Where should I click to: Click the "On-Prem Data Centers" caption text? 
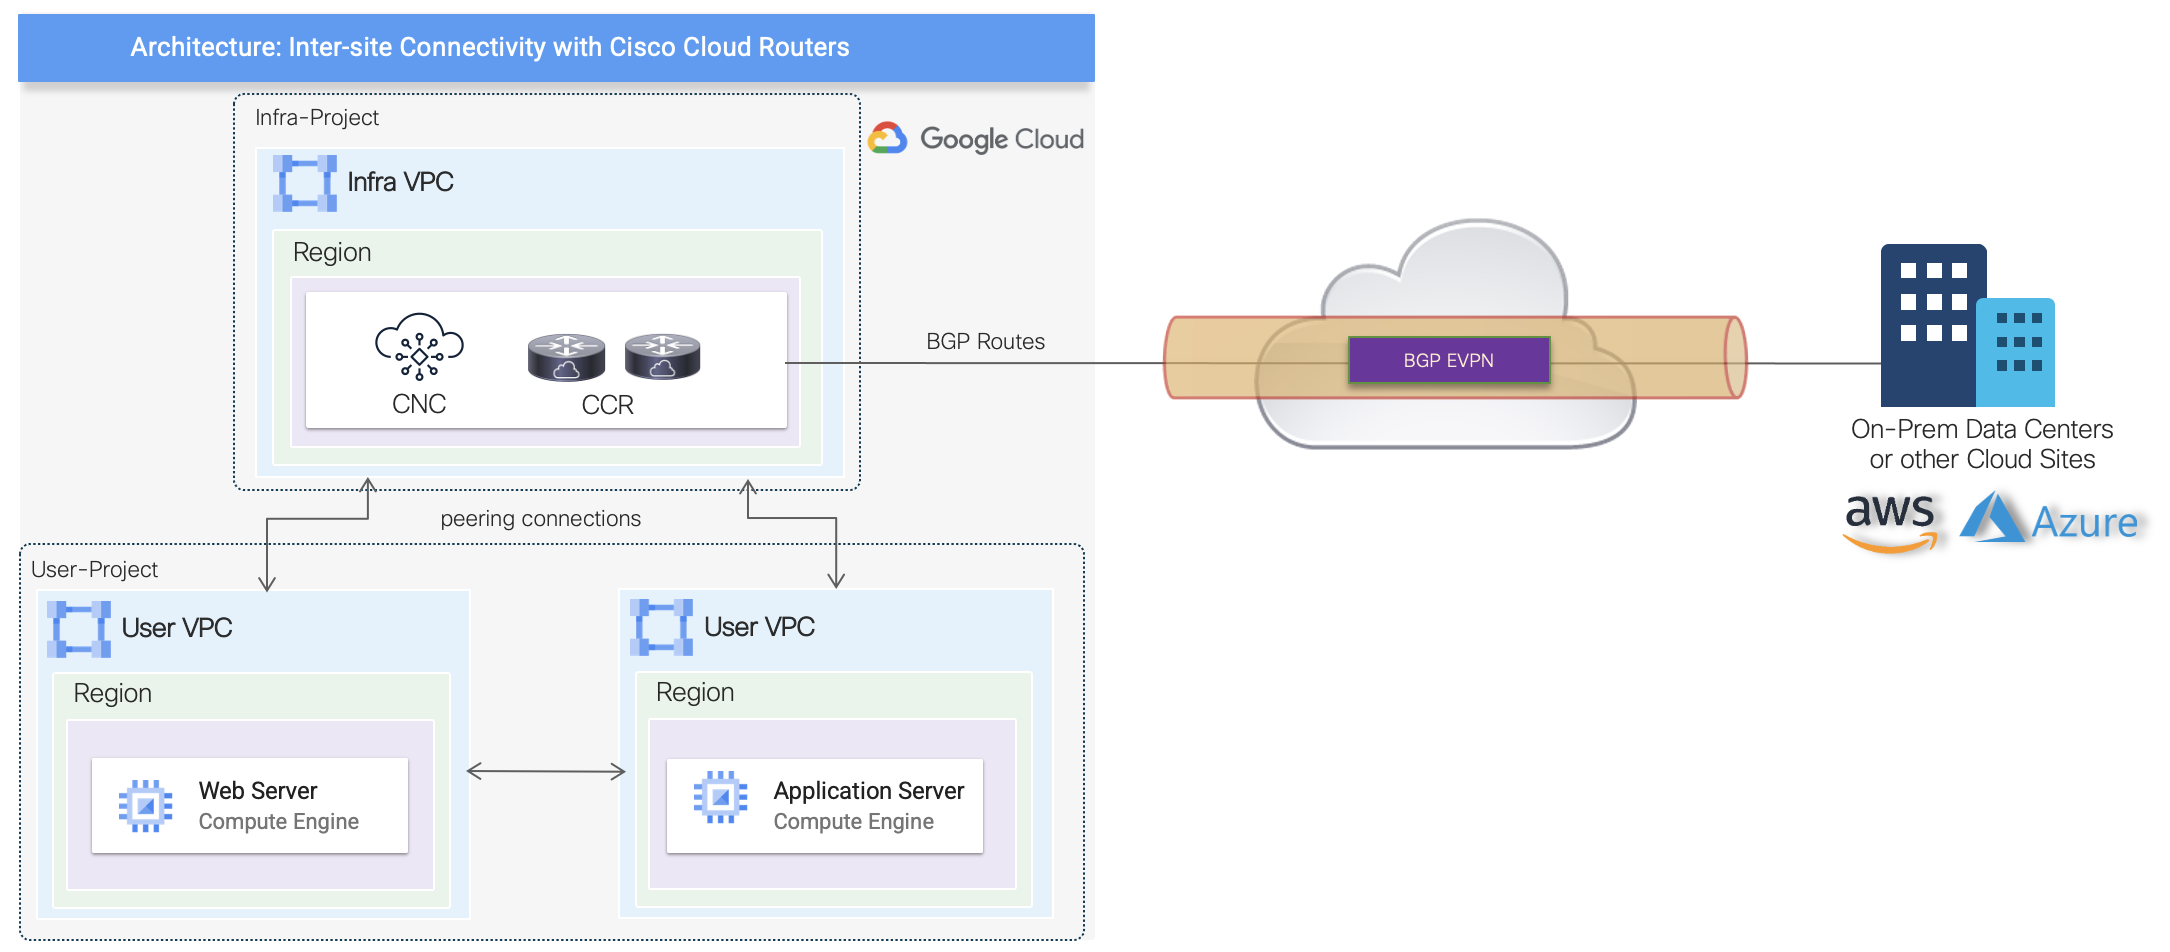coord(1981,429)
